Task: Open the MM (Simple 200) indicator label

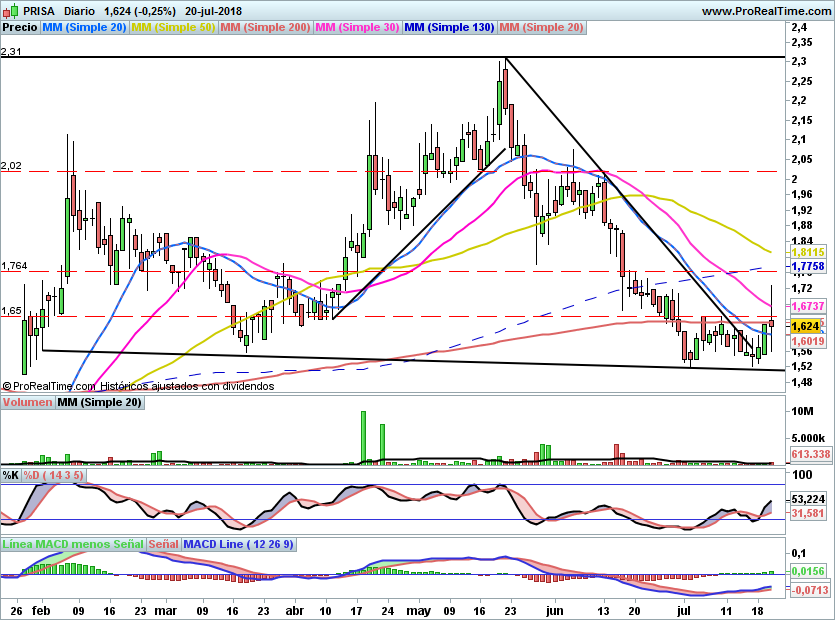Action: 265,28
